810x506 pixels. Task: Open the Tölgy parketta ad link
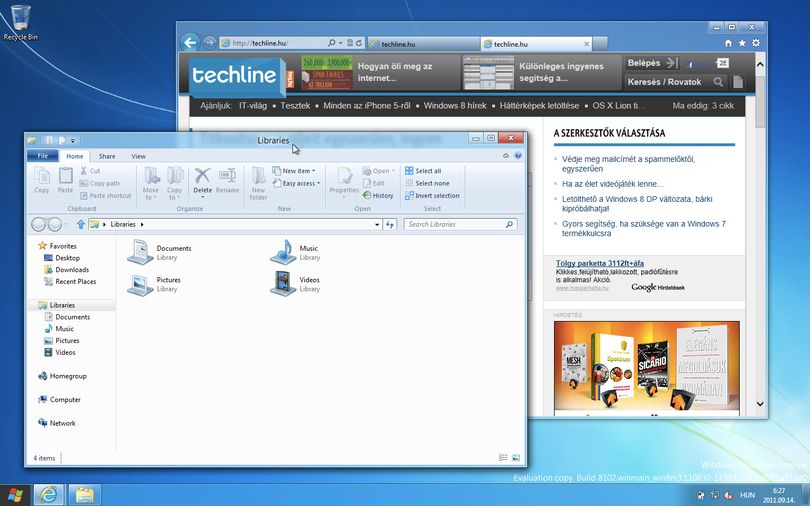tap(600, 263)
